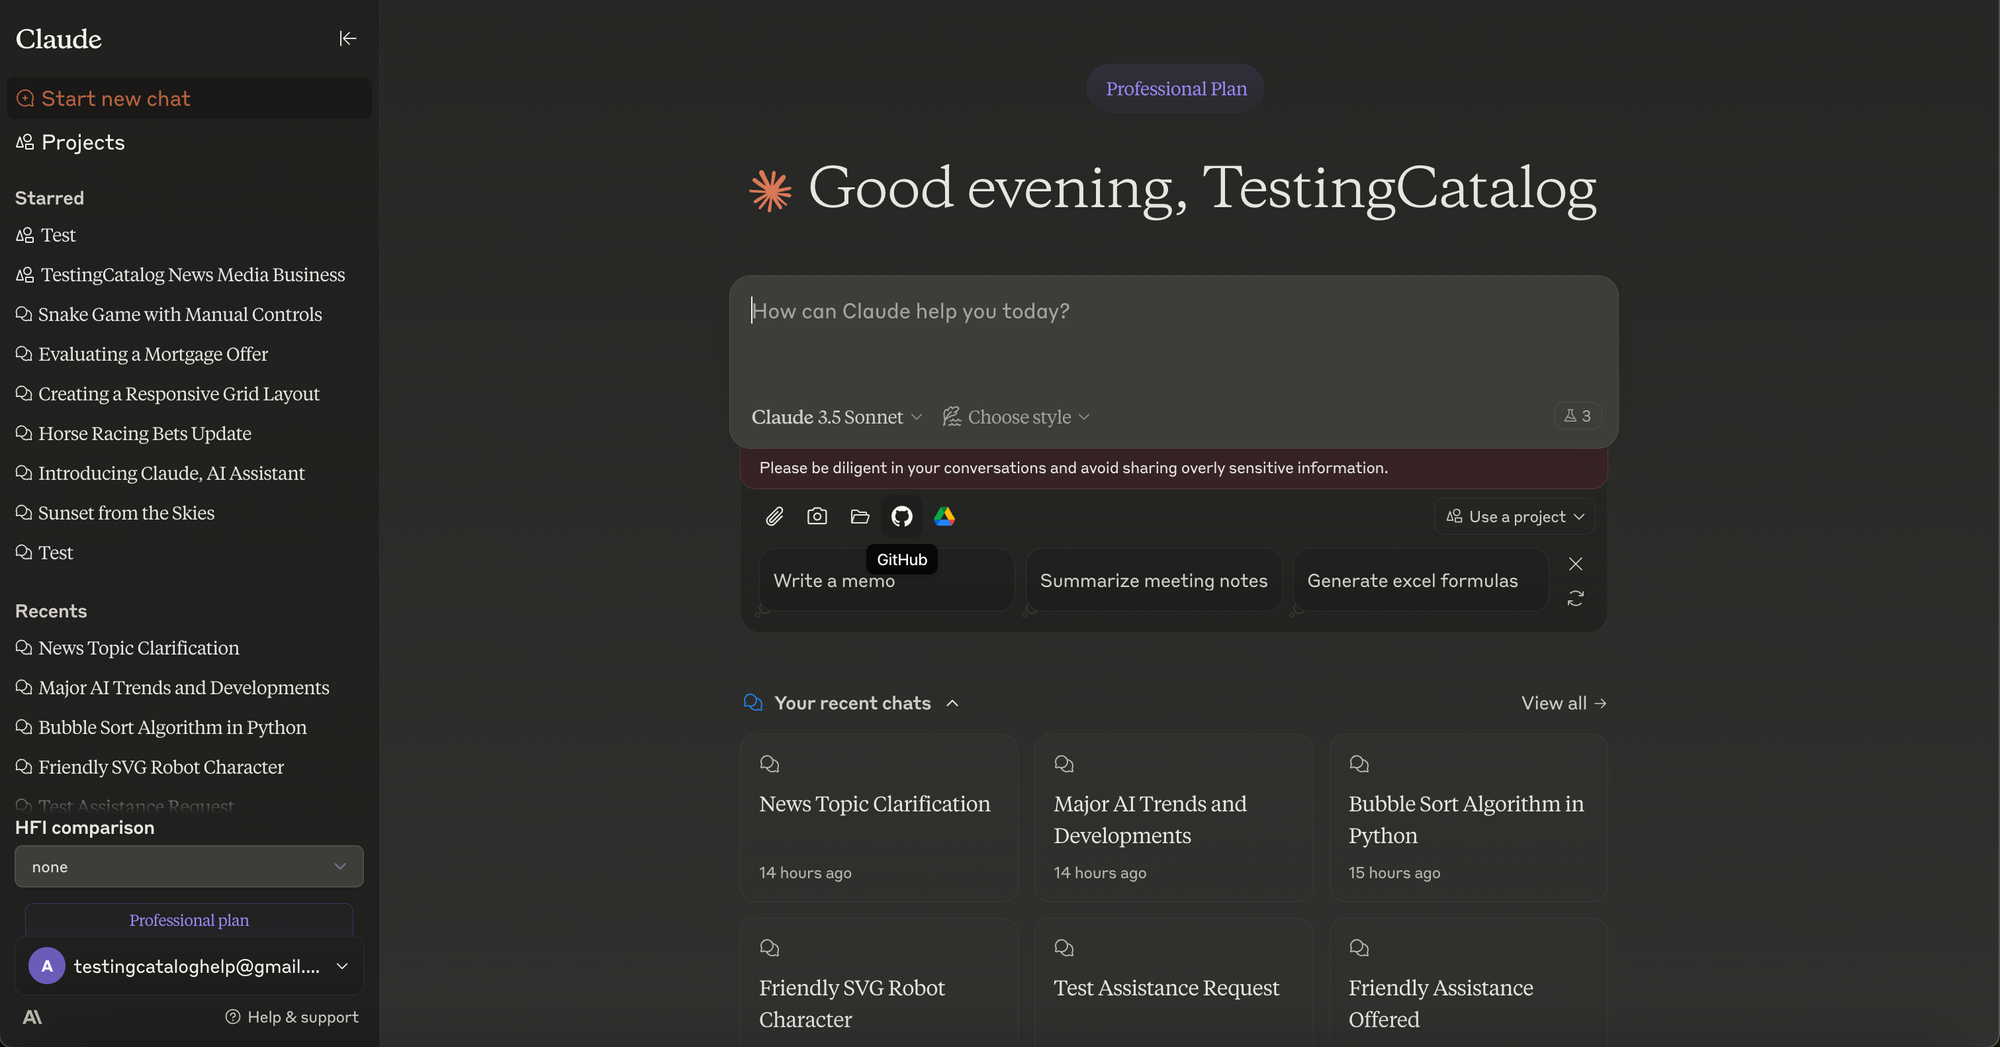Click the Professional Plan badge at top
The width and height of the screenshot is (2000, 1047).
pos(1176,89)
